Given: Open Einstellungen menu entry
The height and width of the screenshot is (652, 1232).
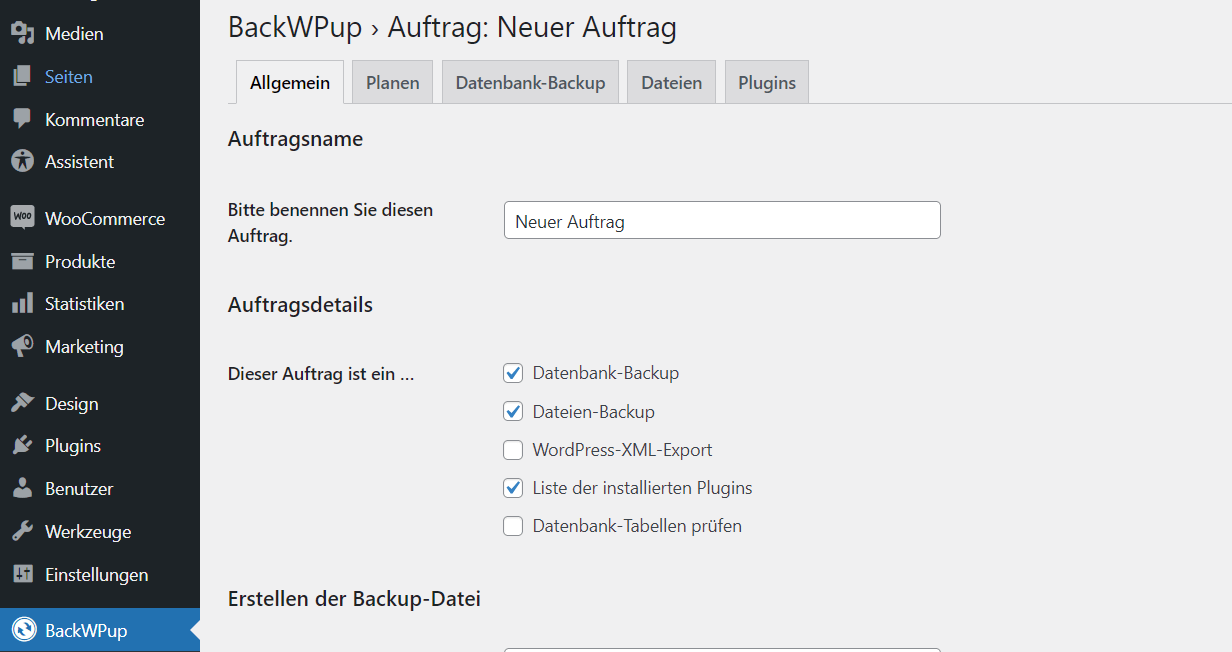Looking at the screenshot, I should point(100,574).
